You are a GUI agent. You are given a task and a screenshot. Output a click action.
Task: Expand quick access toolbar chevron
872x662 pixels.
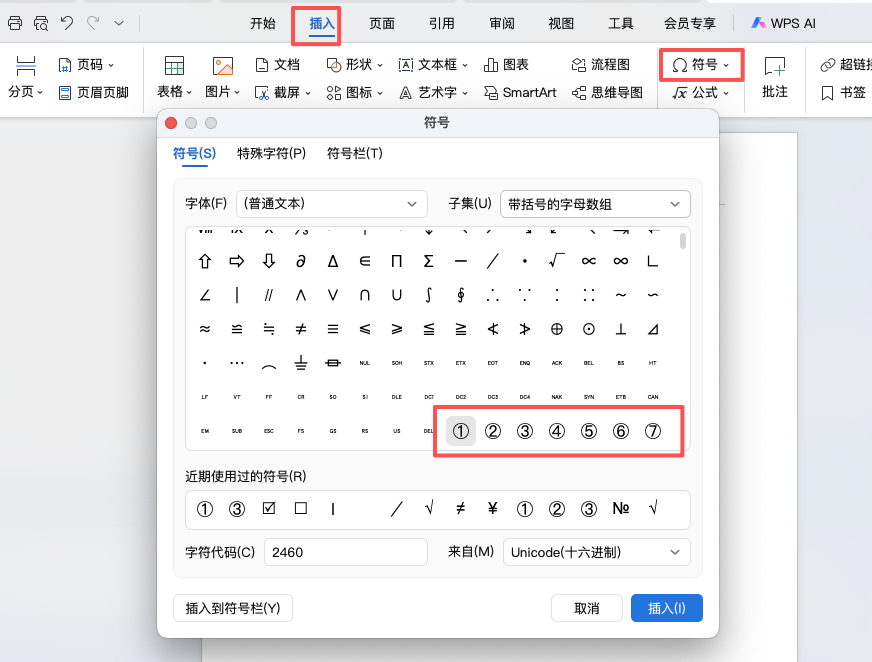(118, 23)
